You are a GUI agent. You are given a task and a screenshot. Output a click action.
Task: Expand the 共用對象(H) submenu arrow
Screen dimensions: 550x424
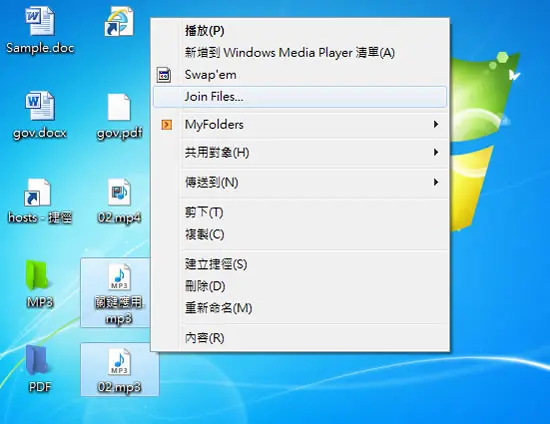coord(436,152)
